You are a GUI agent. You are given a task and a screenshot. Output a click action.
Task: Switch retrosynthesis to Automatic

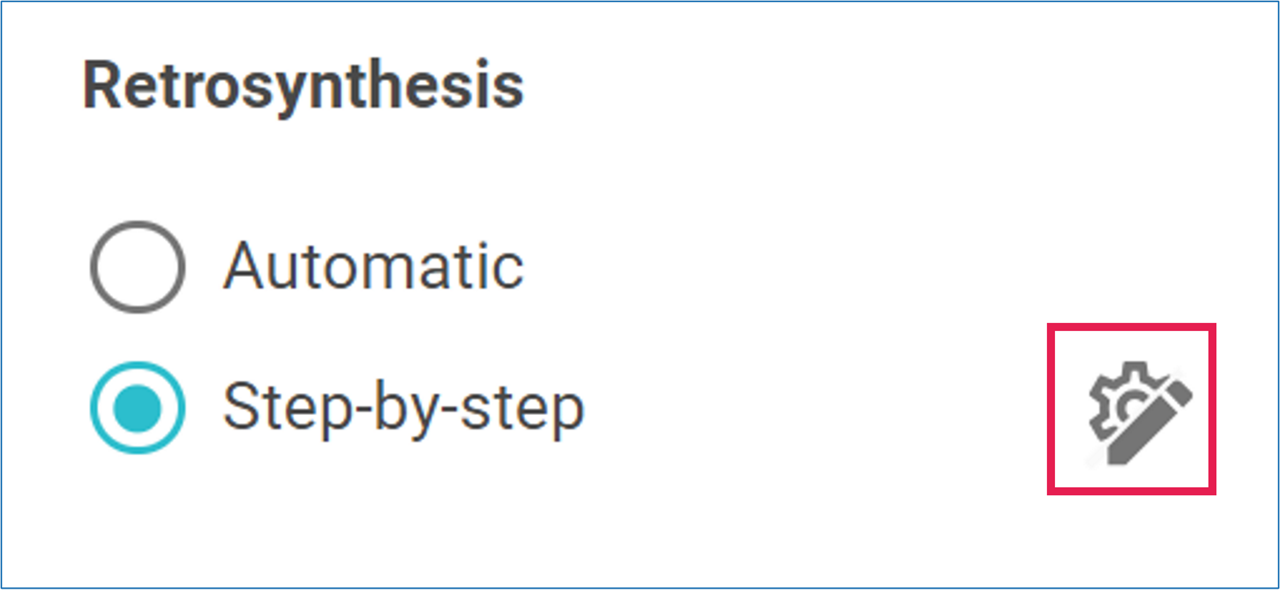(x=137, y=267)
